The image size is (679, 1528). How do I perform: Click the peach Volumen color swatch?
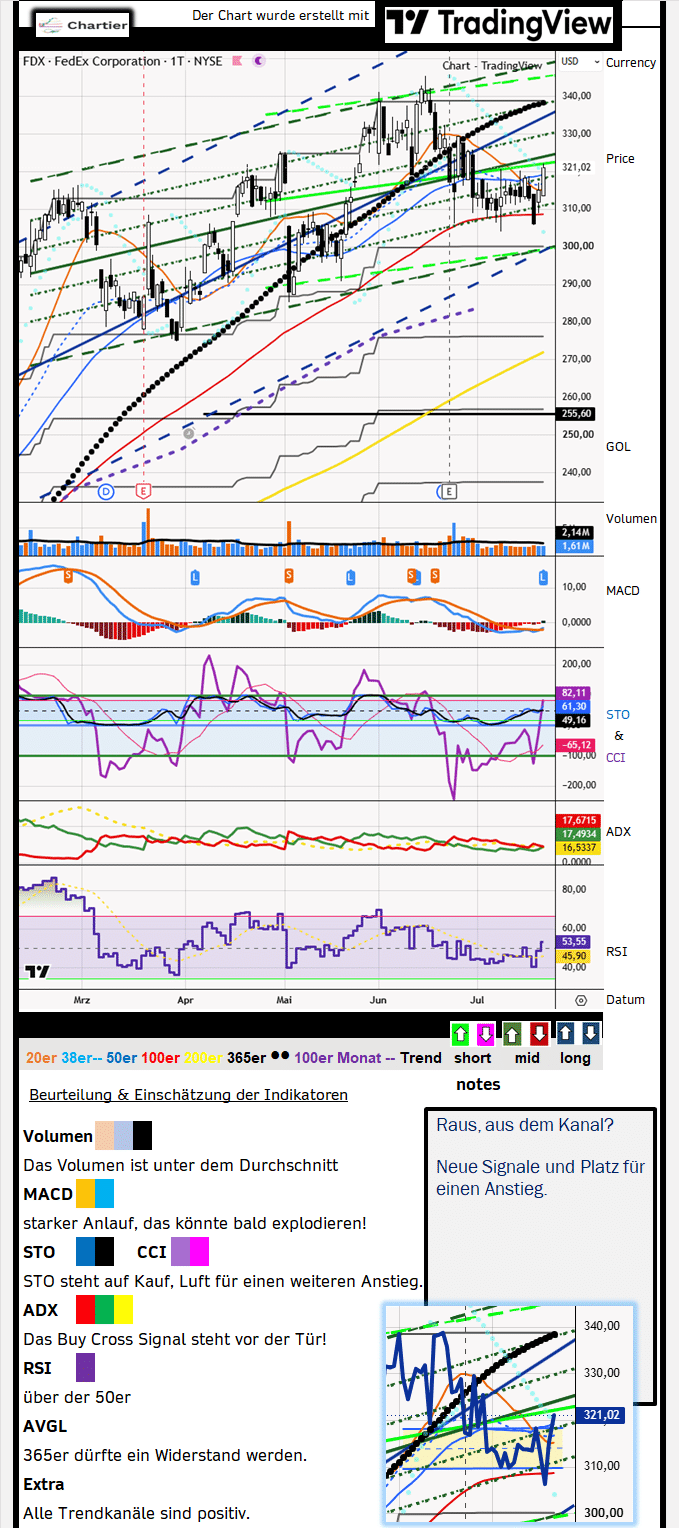105,1136
